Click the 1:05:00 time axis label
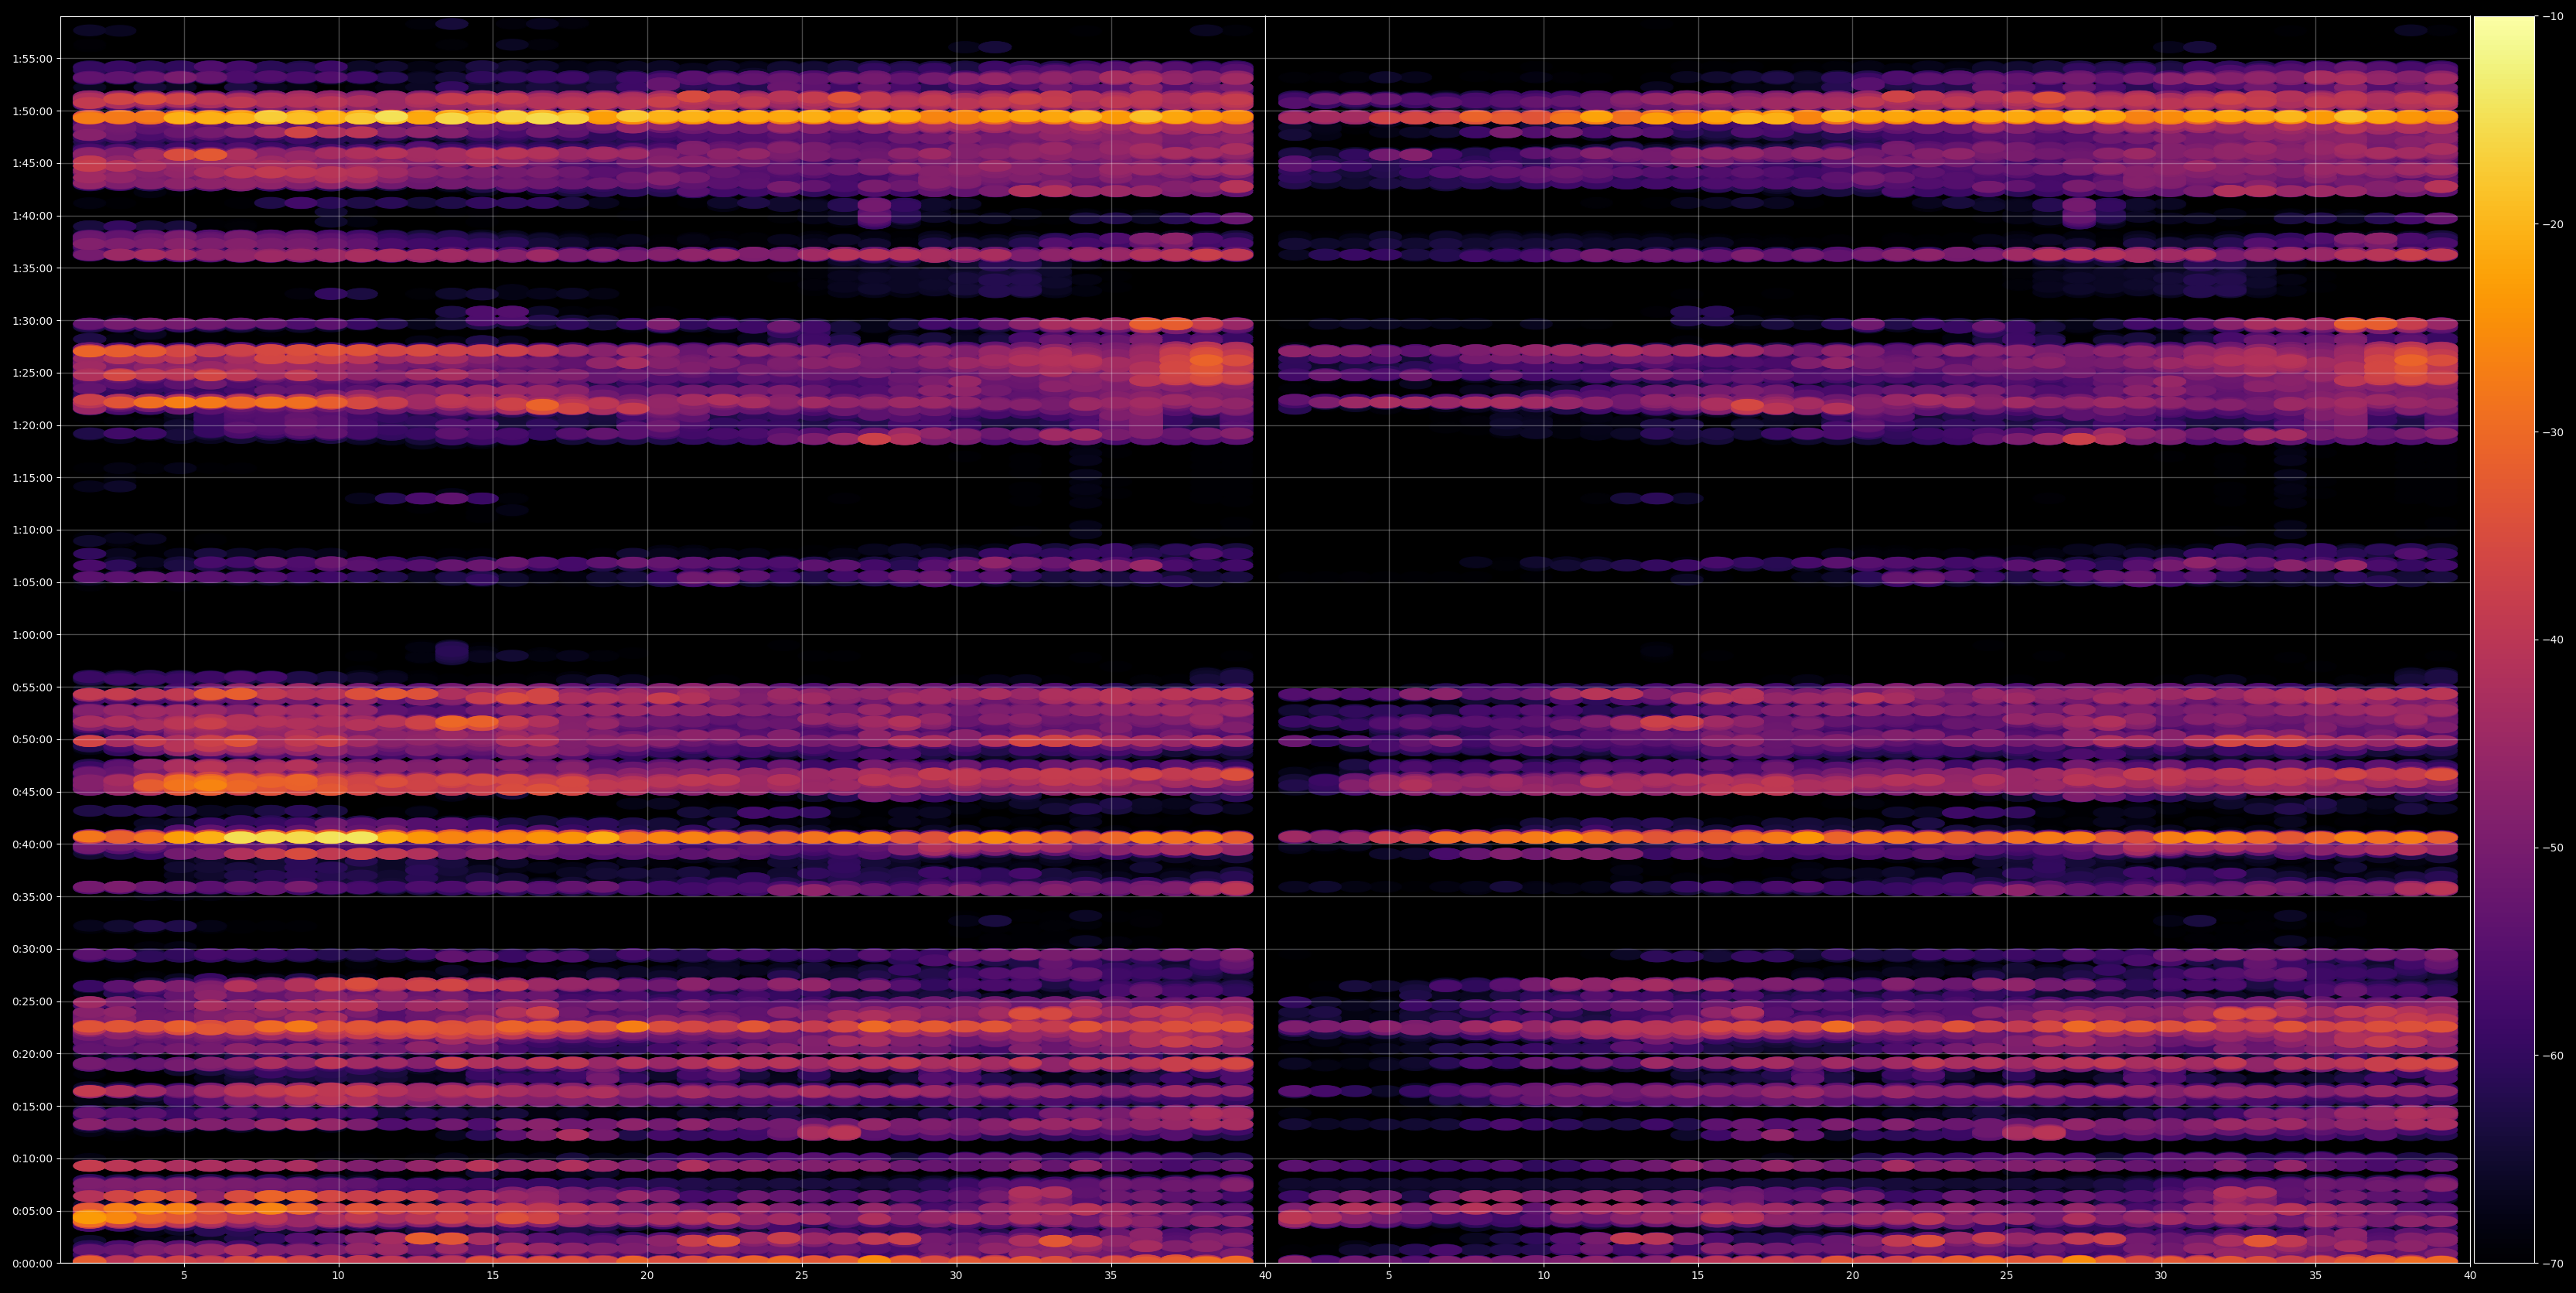 tap(32, 582)
